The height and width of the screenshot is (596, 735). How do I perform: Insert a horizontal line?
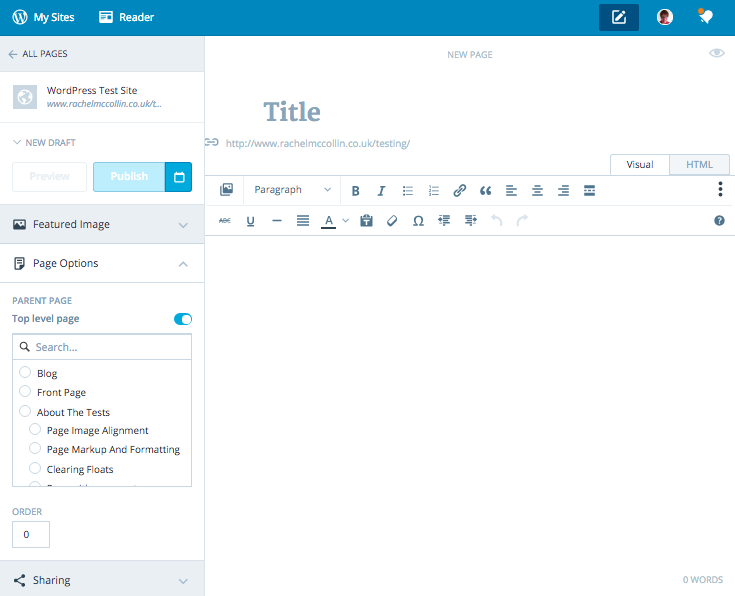tap(277, 220)
